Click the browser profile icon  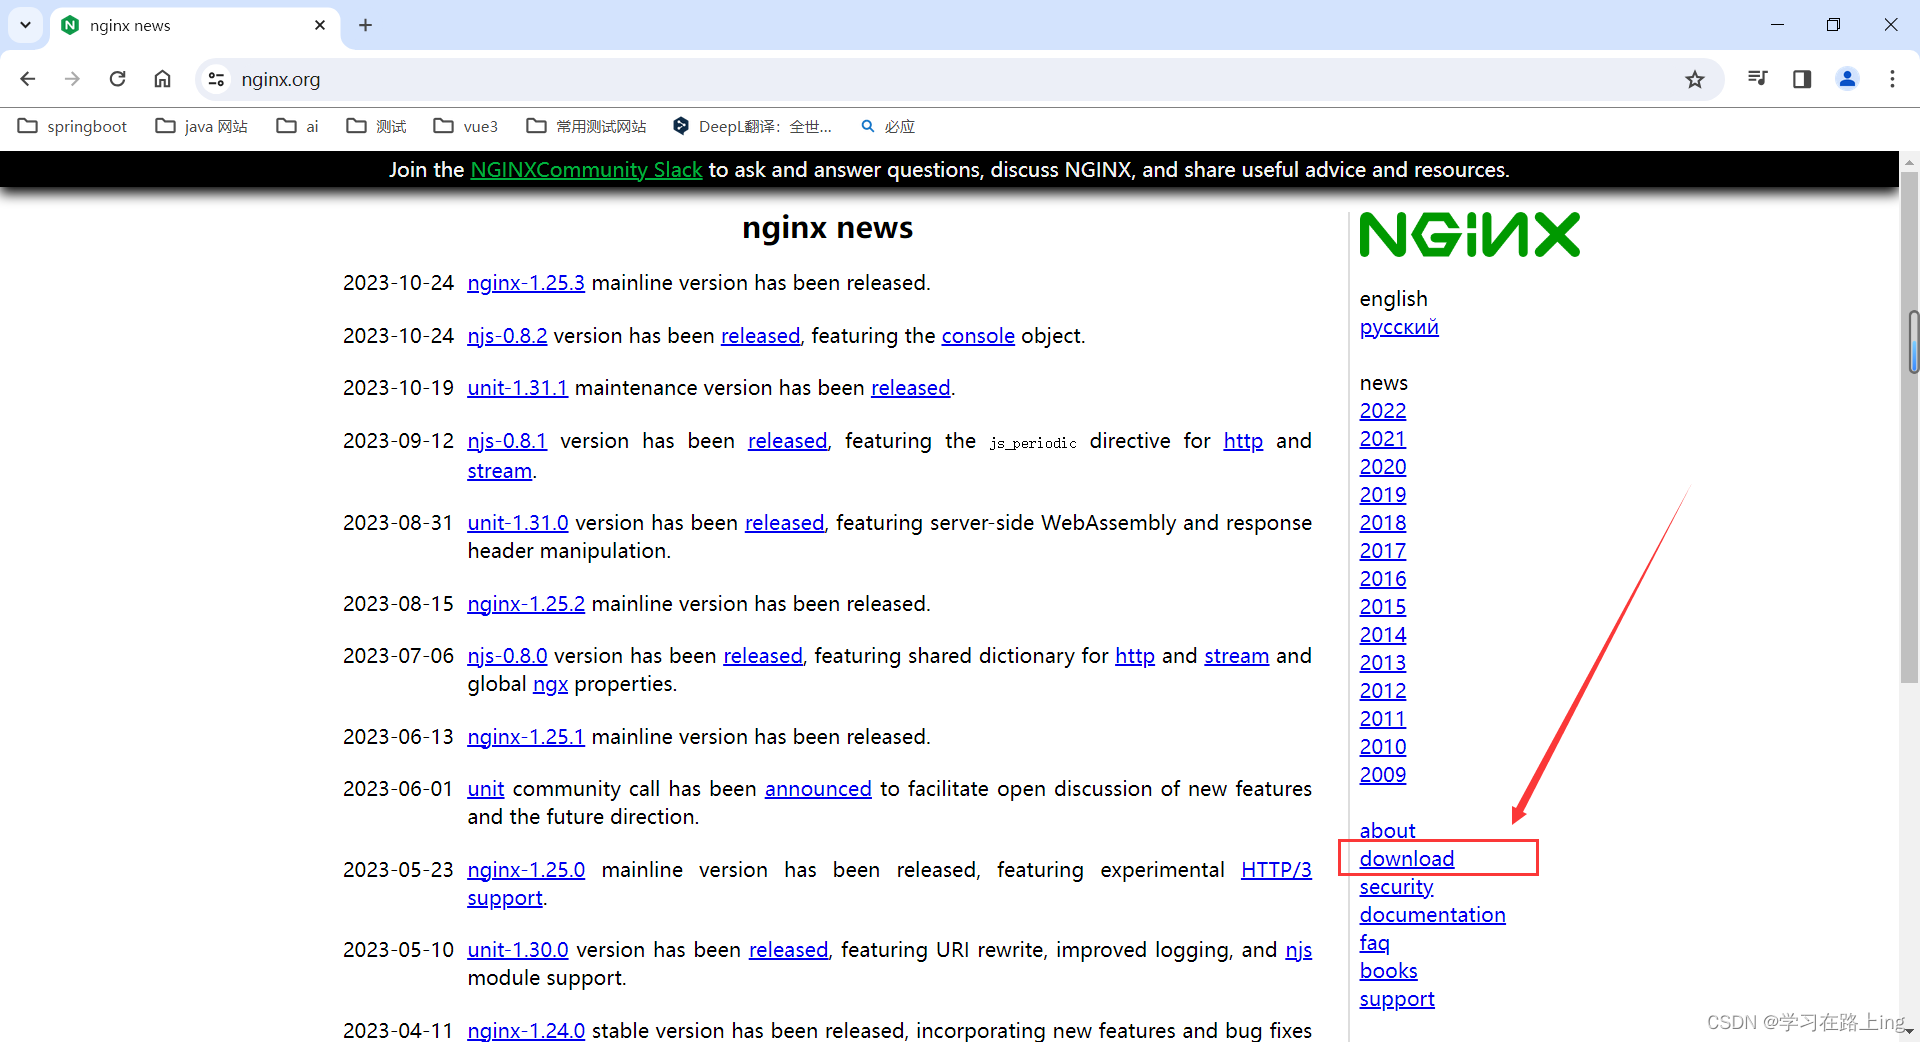click(1847, 79)
